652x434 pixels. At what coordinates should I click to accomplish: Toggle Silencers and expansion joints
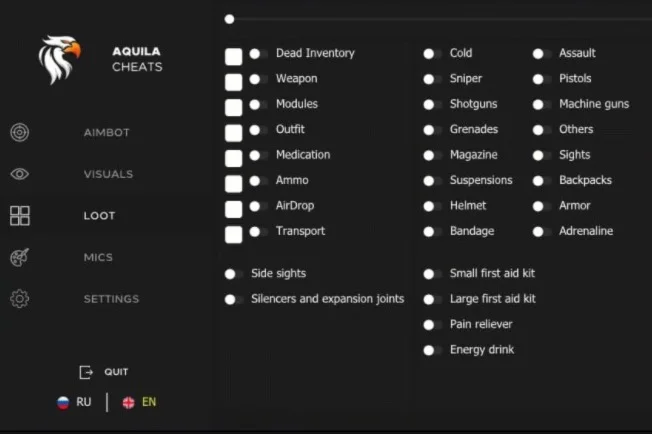coord(233,299)
